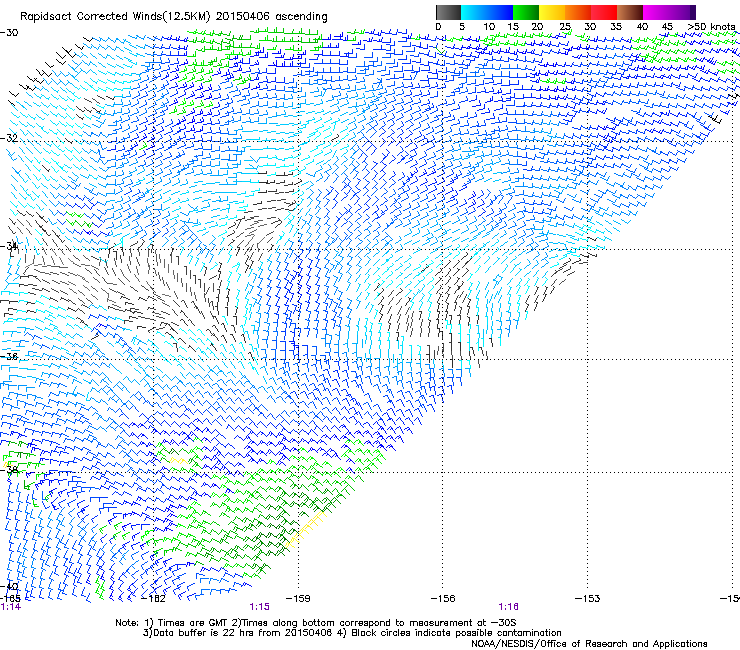This screenshot has height=650, width=740.
Task: Click the longitude label '-162'
Action: point(154,599)
